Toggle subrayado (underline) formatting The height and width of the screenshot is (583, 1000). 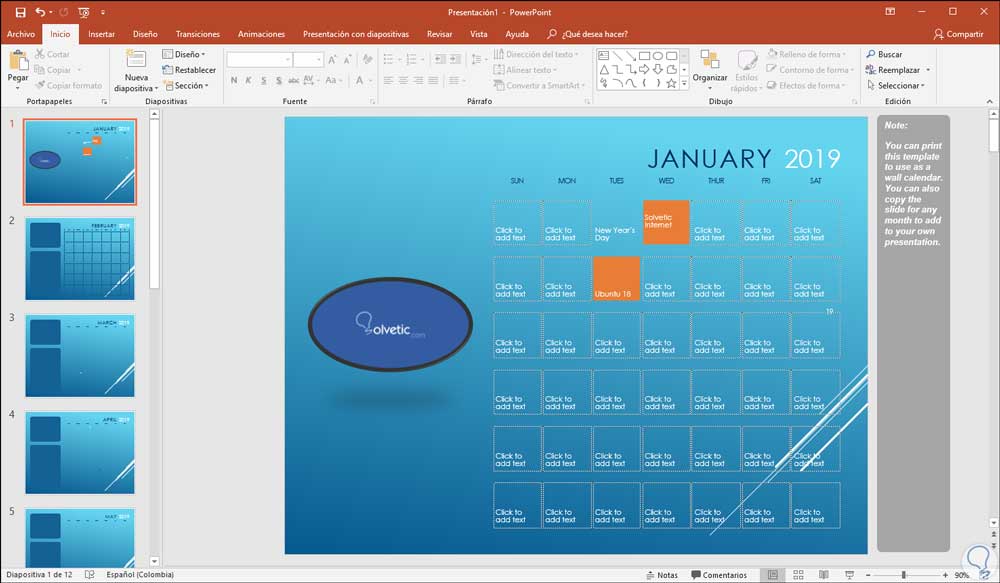tap(264, 80)
